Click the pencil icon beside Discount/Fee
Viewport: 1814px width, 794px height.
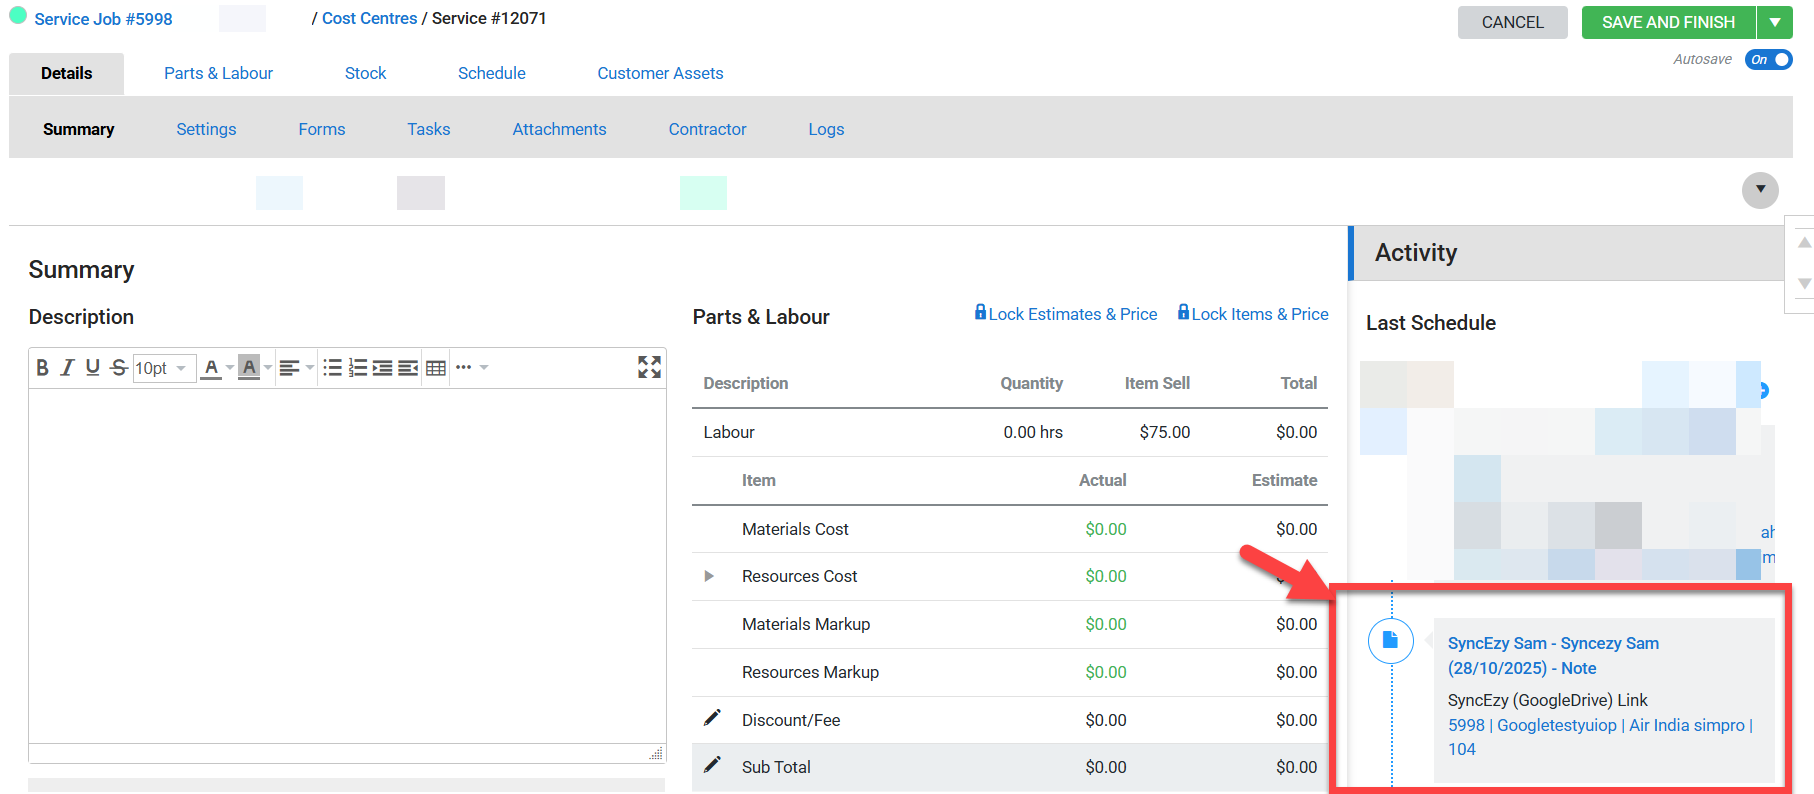point(712,718)
